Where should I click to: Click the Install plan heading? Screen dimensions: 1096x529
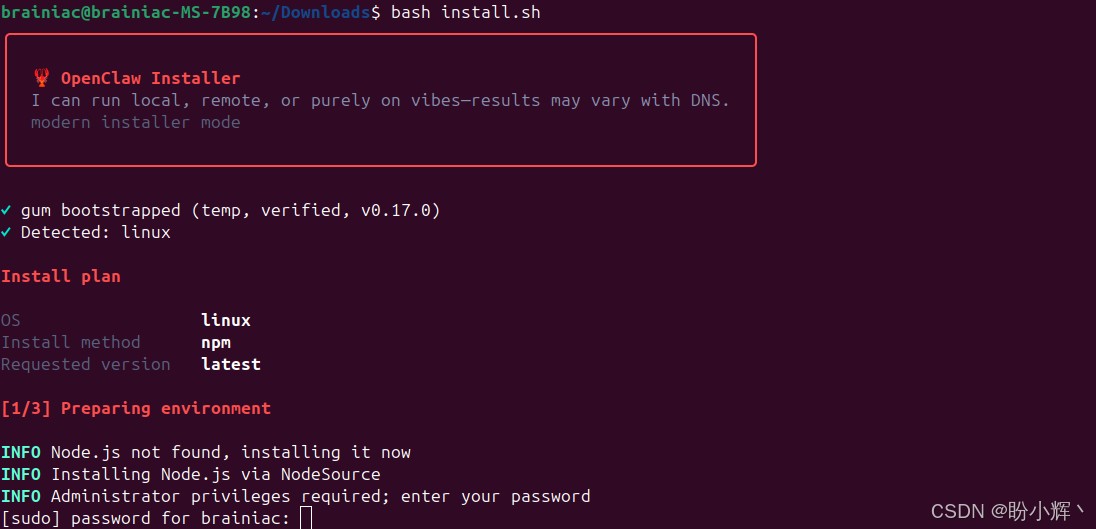point(61,277)
